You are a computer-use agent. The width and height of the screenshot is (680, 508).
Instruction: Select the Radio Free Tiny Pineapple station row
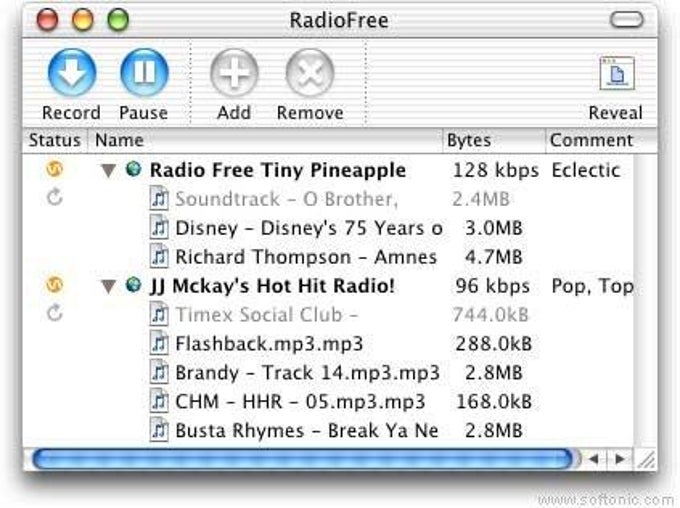(328, 170)
